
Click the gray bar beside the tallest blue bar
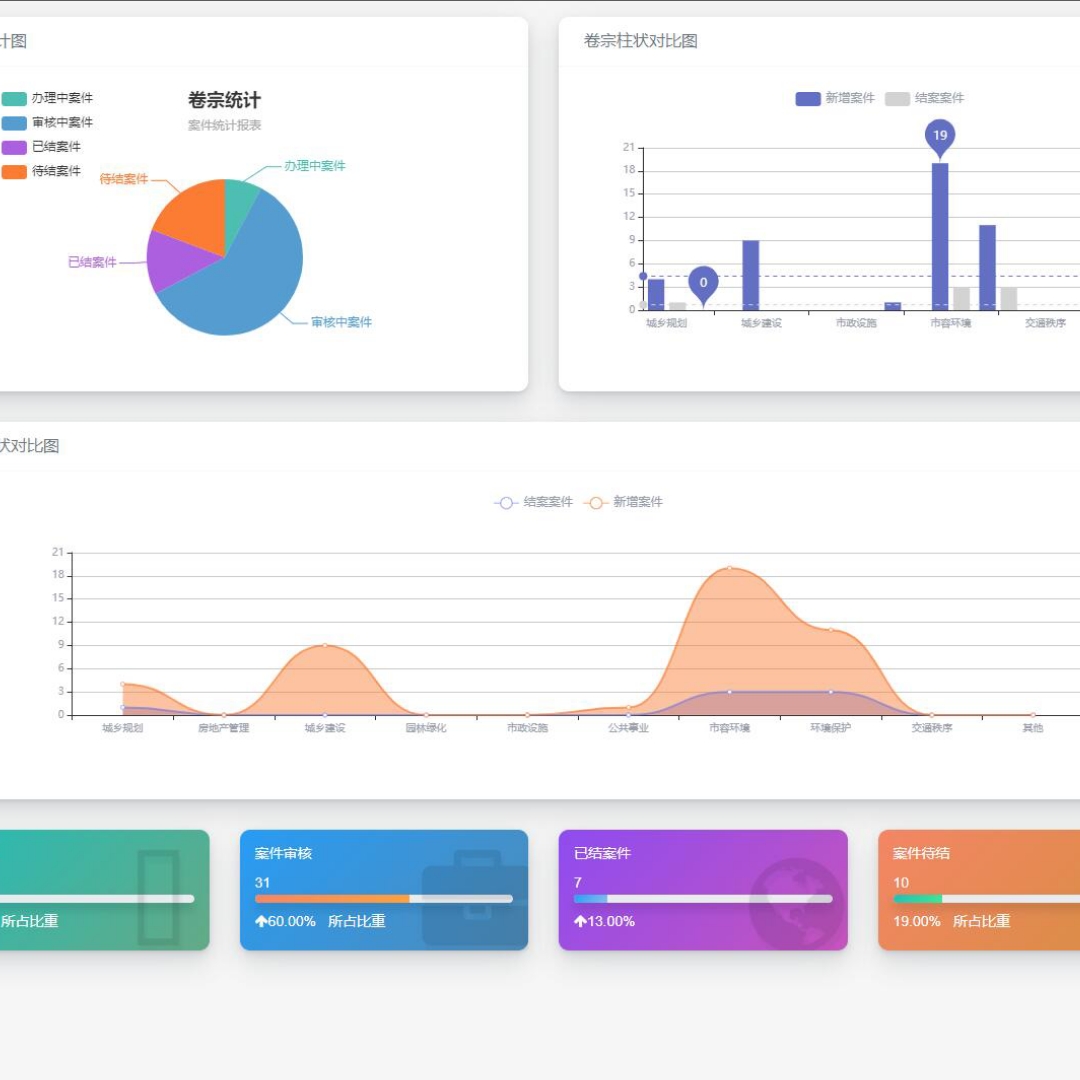tap(962, 298)
